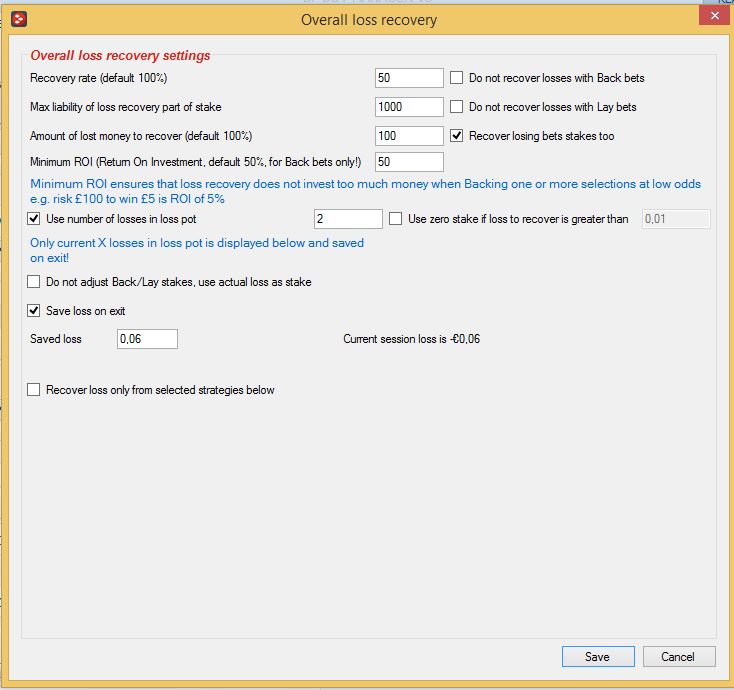Tick Recover loss only from selected strategies
This screenshot has width=734, height=690.
tap(34, 390)
